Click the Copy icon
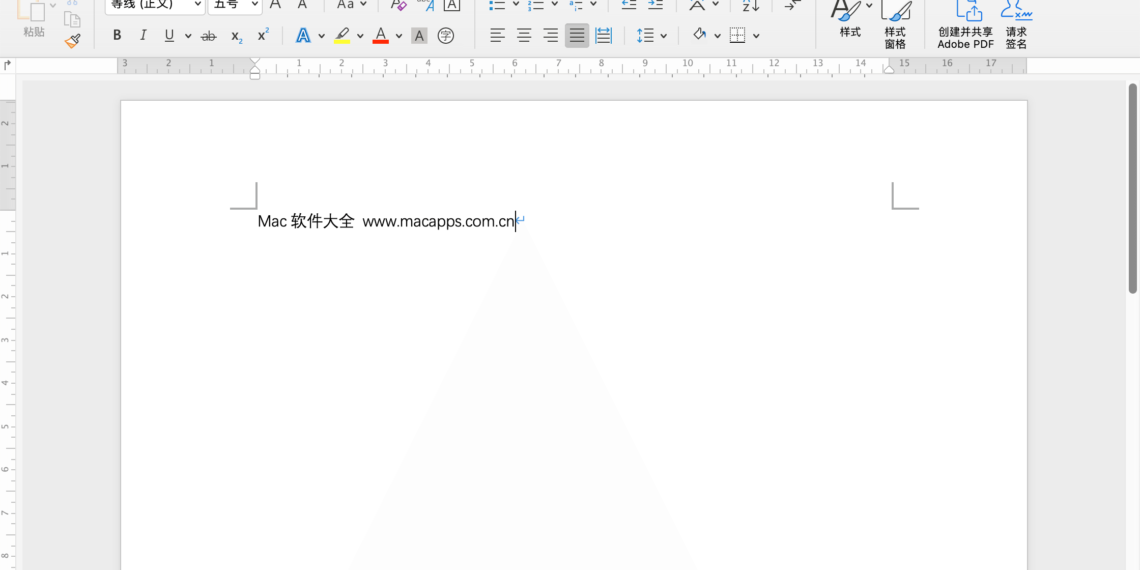This screenshot has width=1140, height=570. point(72,18)
